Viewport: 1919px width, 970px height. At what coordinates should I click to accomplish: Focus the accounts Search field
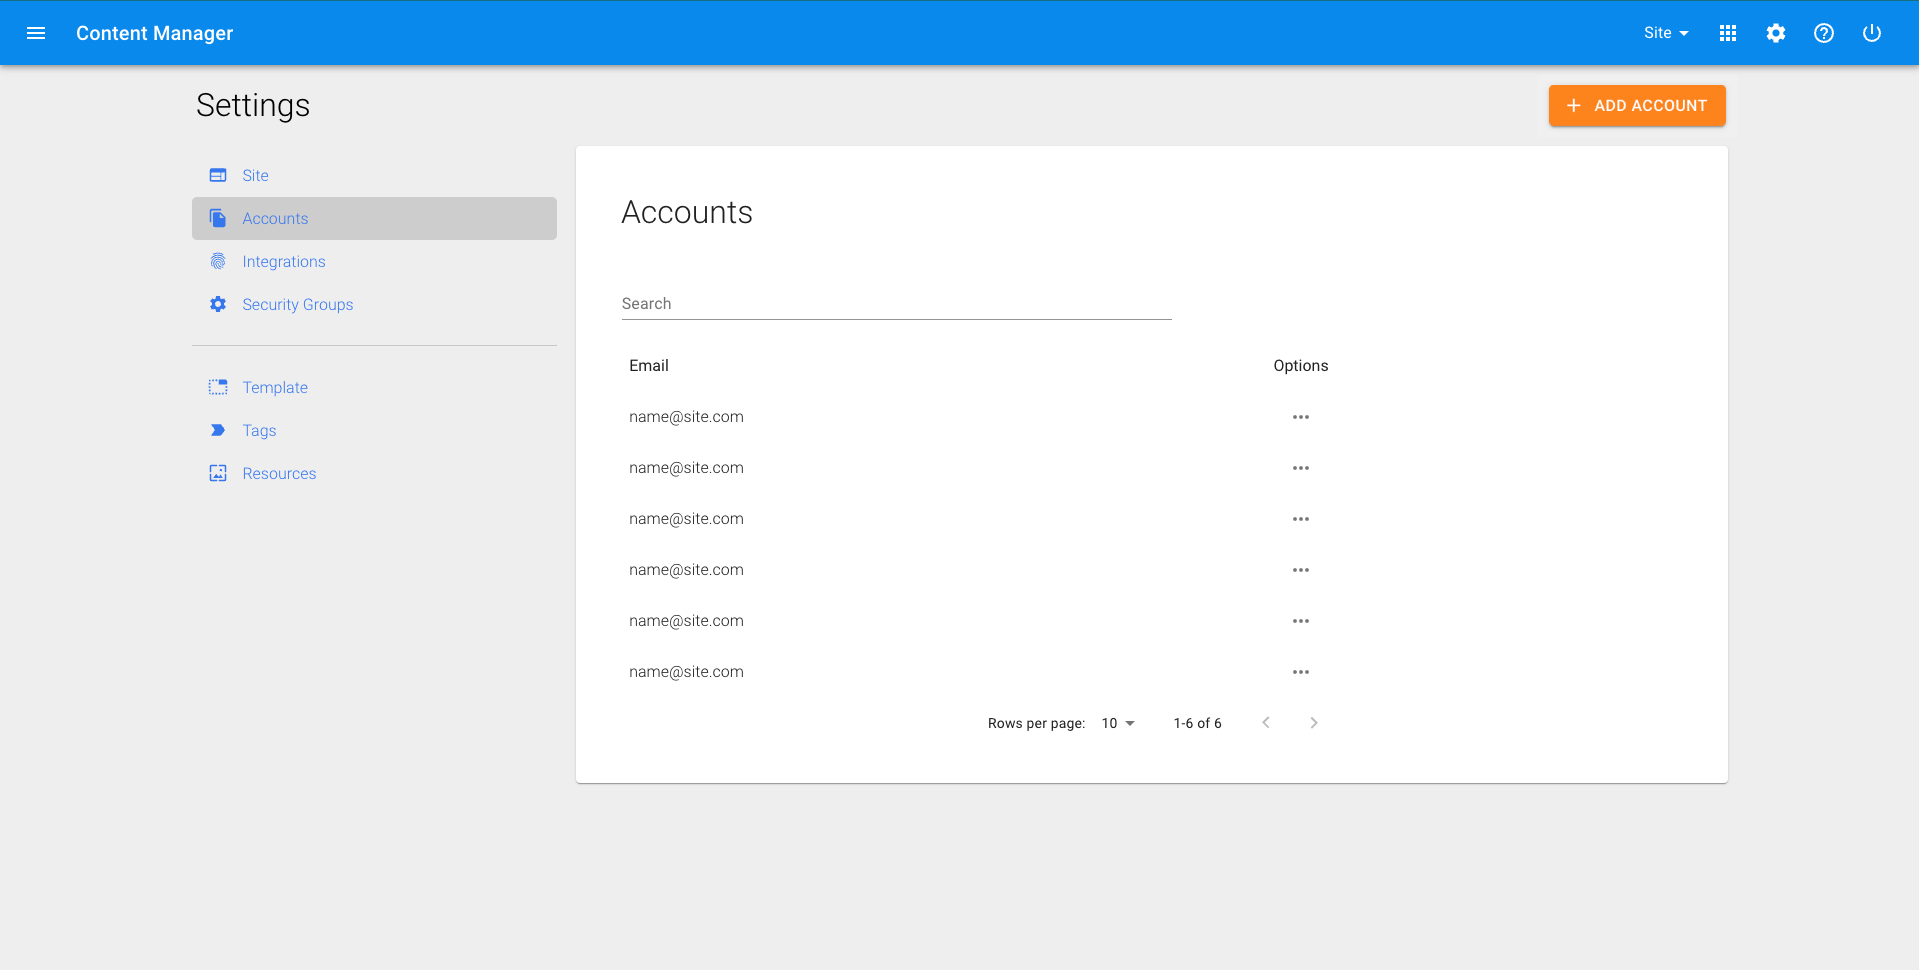(895, 303)
